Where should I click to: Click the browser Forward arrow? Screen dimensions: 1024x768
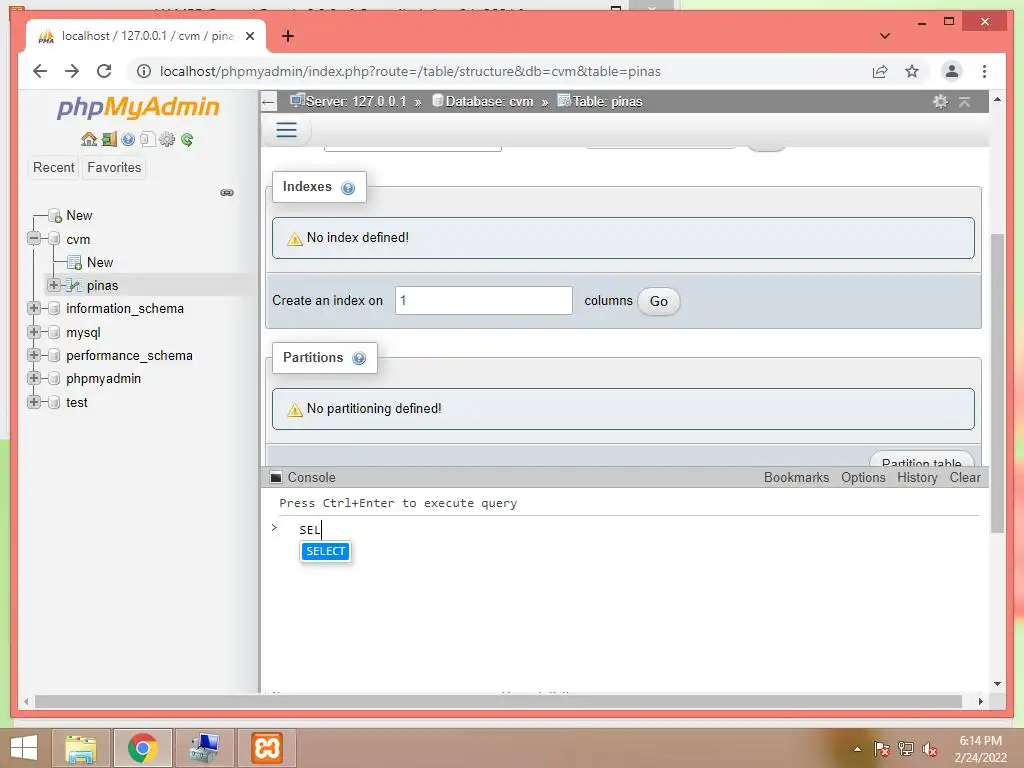[72, 71]
